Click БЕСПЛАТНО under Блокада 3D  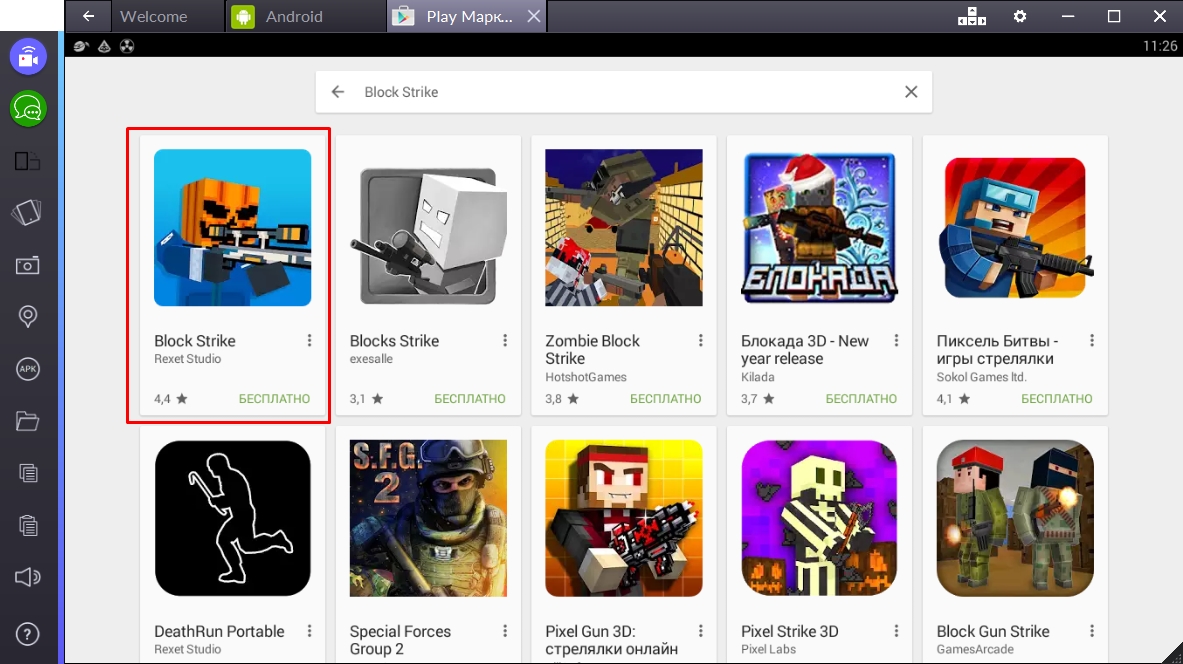pyautogui.click(x=861, y=399)
